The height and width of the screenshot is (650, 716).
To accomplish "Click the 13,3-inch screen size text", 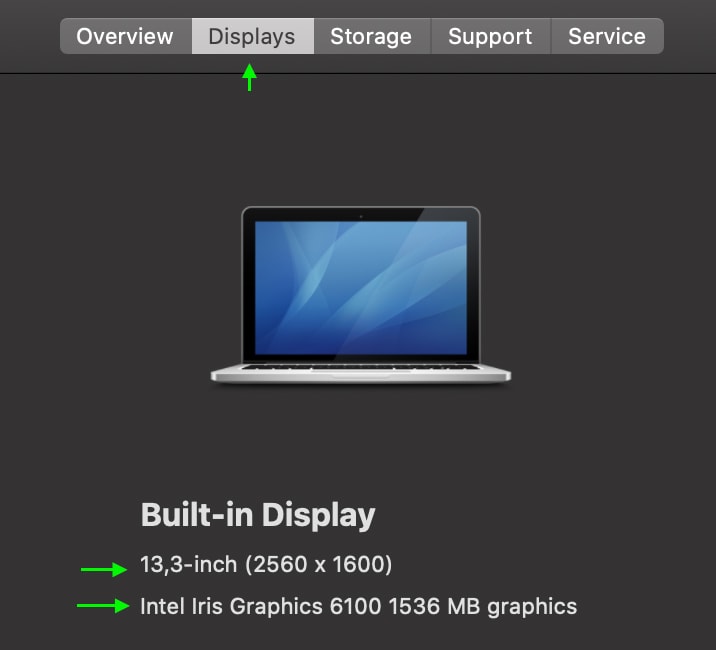I will tap(189, 564).
